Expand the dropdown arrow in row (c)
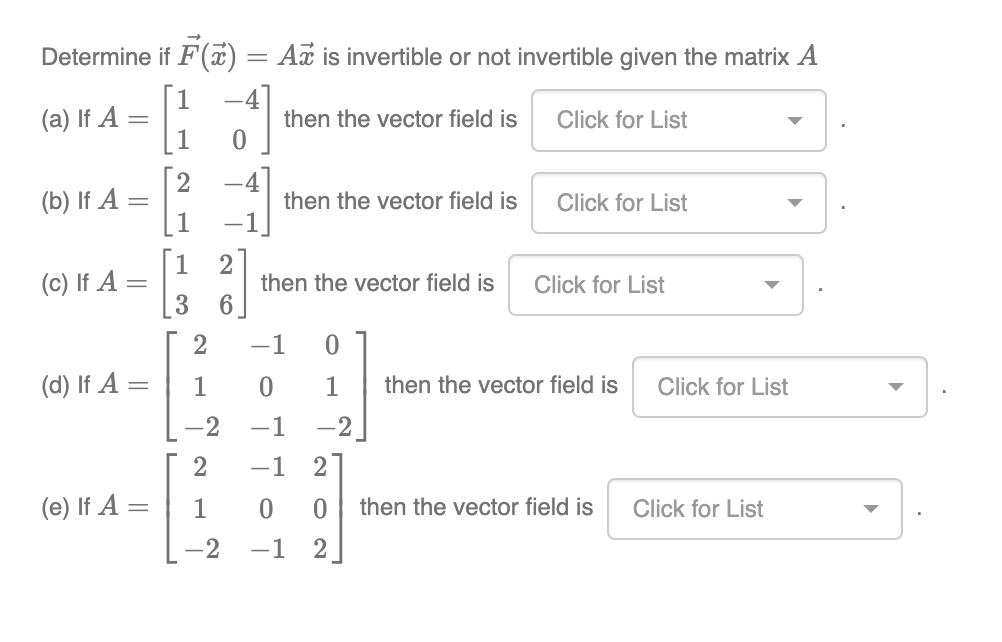1002x642 pixels. (771, 285)
